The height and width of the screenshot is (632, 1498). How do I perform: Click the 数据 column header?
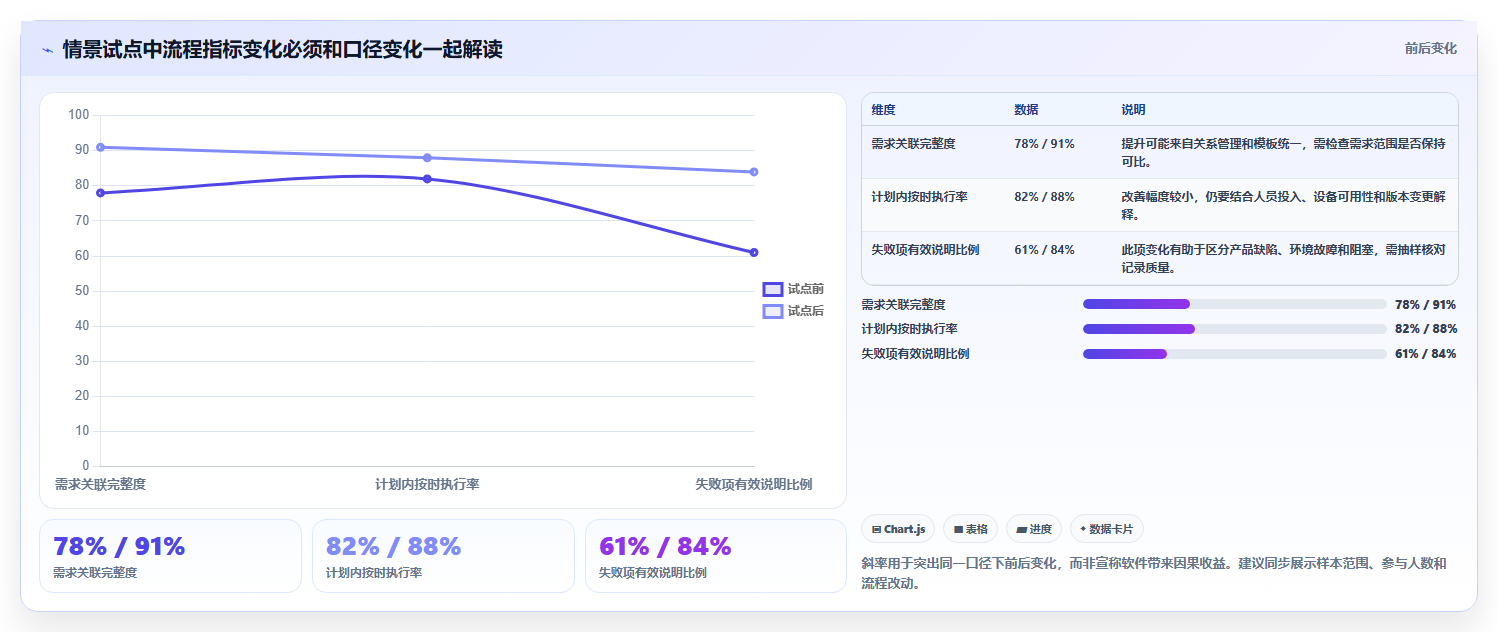(x=1027, y=110)
